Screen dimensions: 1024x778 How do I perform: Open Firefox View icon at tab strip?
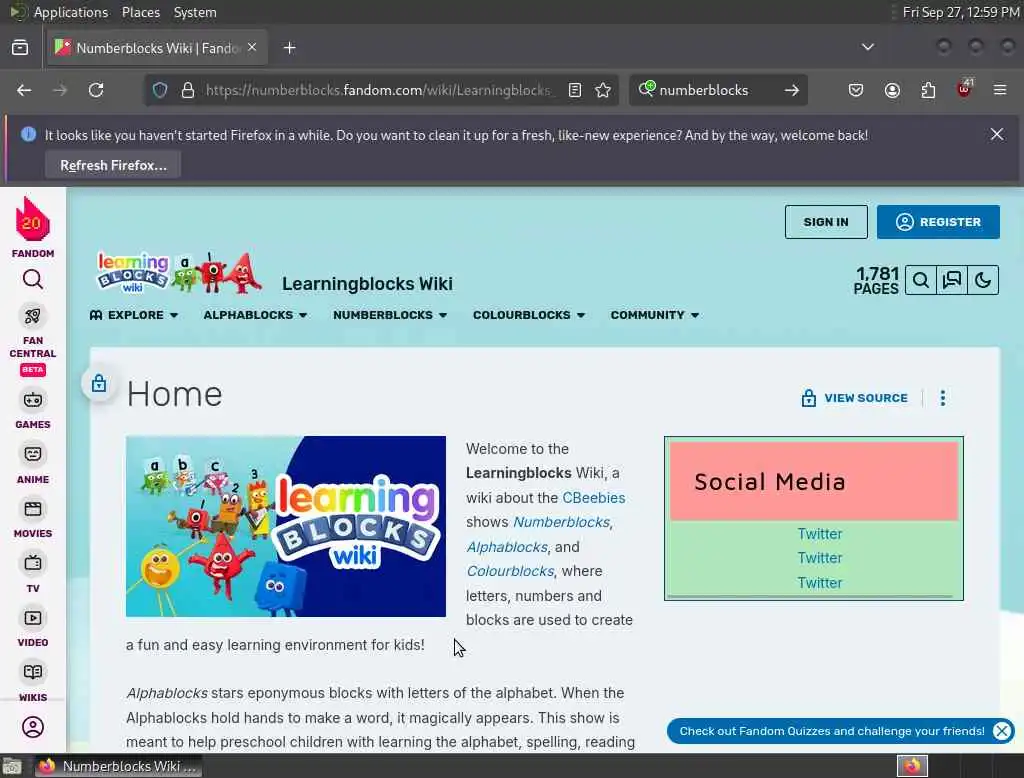pyautogui.click(x=20, y=48)
